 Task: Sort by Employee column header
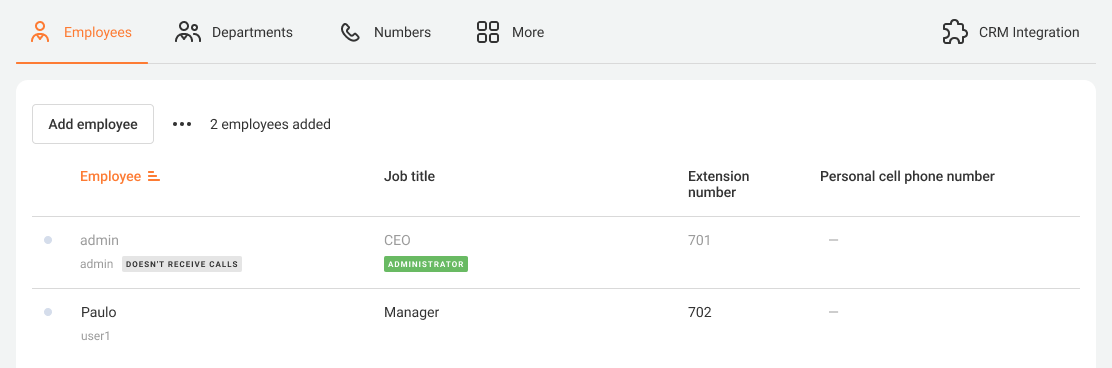[x=111, y=177]
